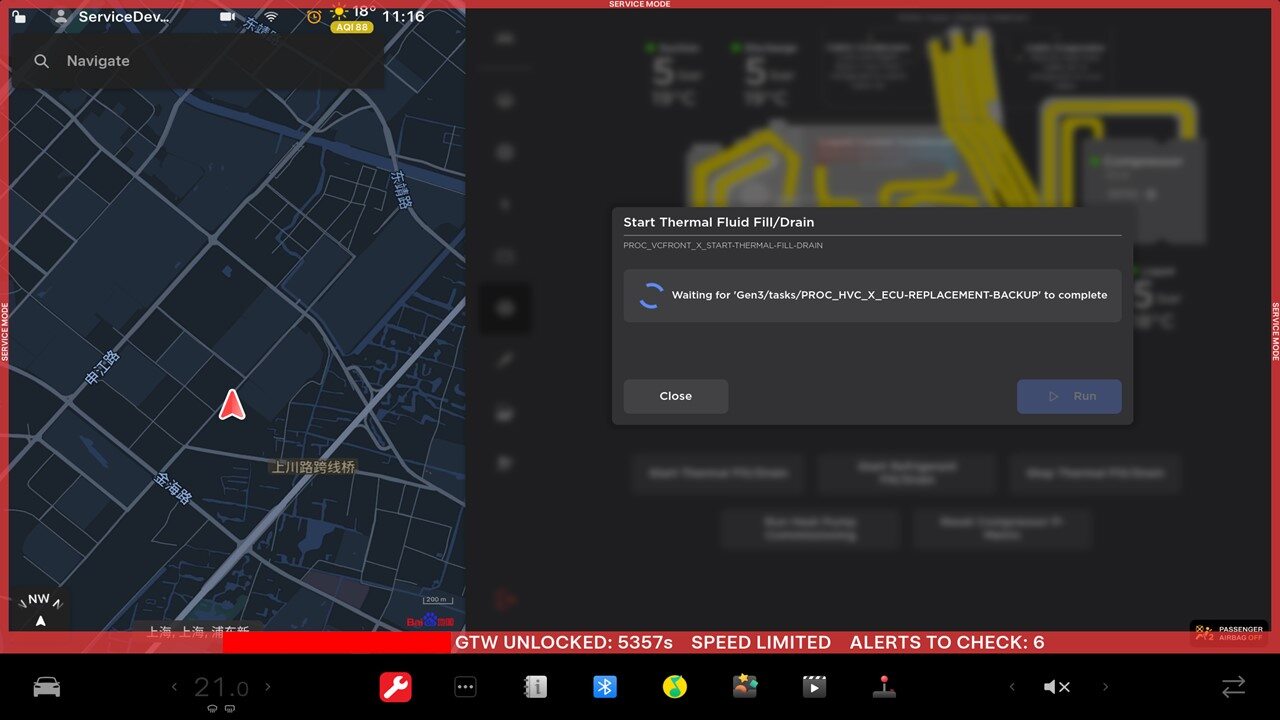Toggle the NW compass map orientation
The image size is (1280, 720).
tap(40, 609)
